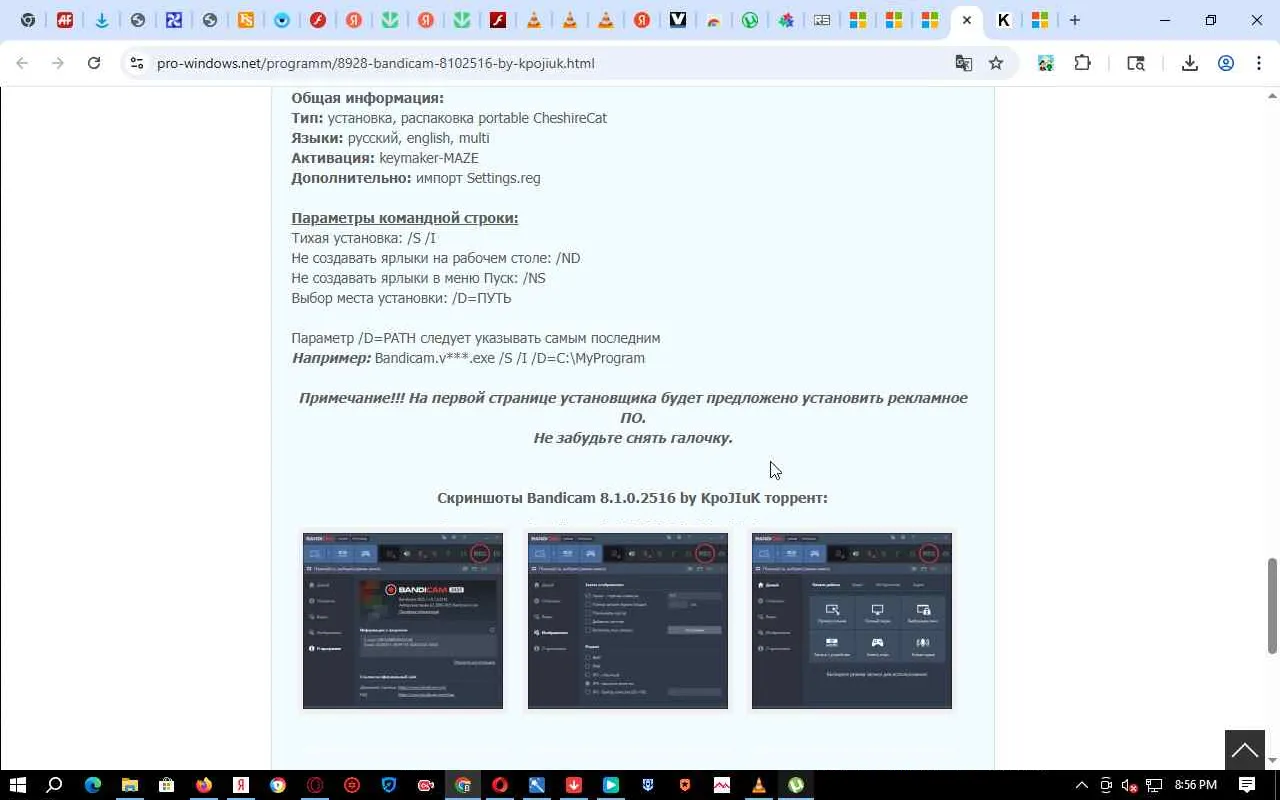Click the line 'Тихая установка: /S /I'
This screenshot has width=1280, height=800.
(364, 238)
